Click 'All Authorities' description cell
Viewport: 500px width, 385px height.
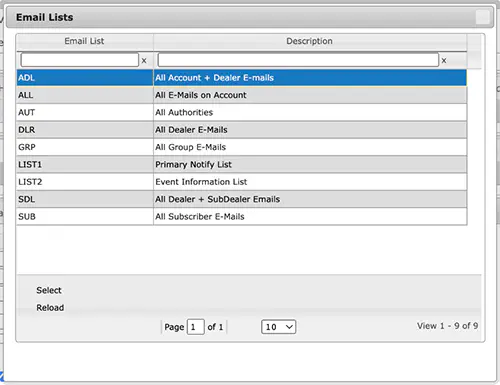point(310,112)
